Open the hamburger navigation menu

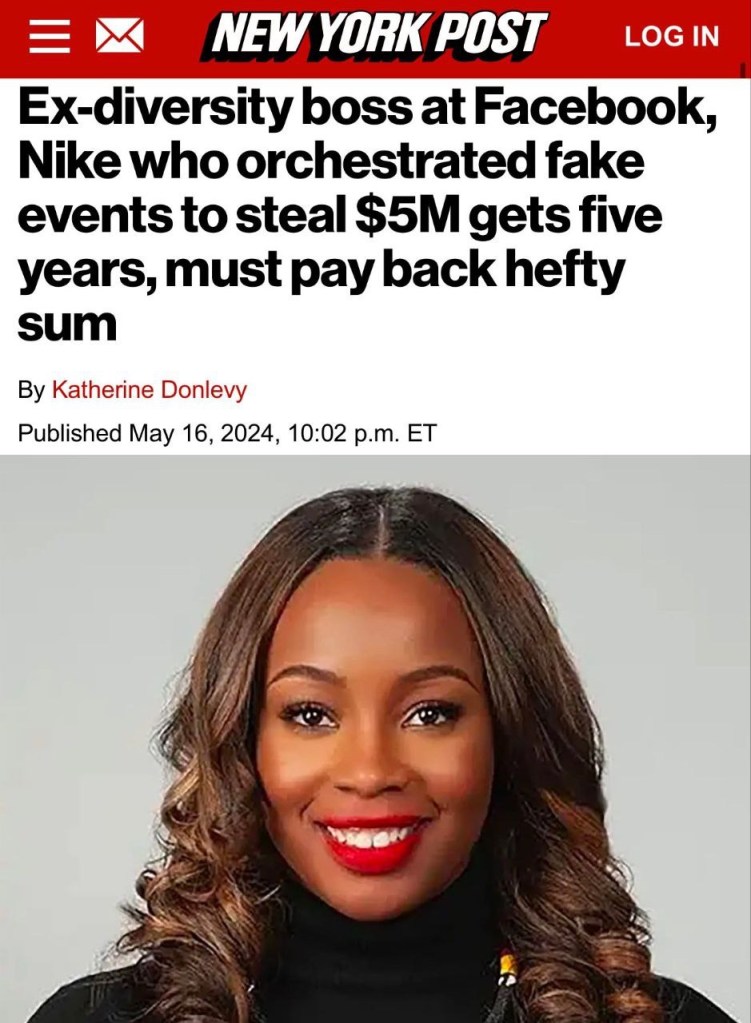(x=50, y=37)
